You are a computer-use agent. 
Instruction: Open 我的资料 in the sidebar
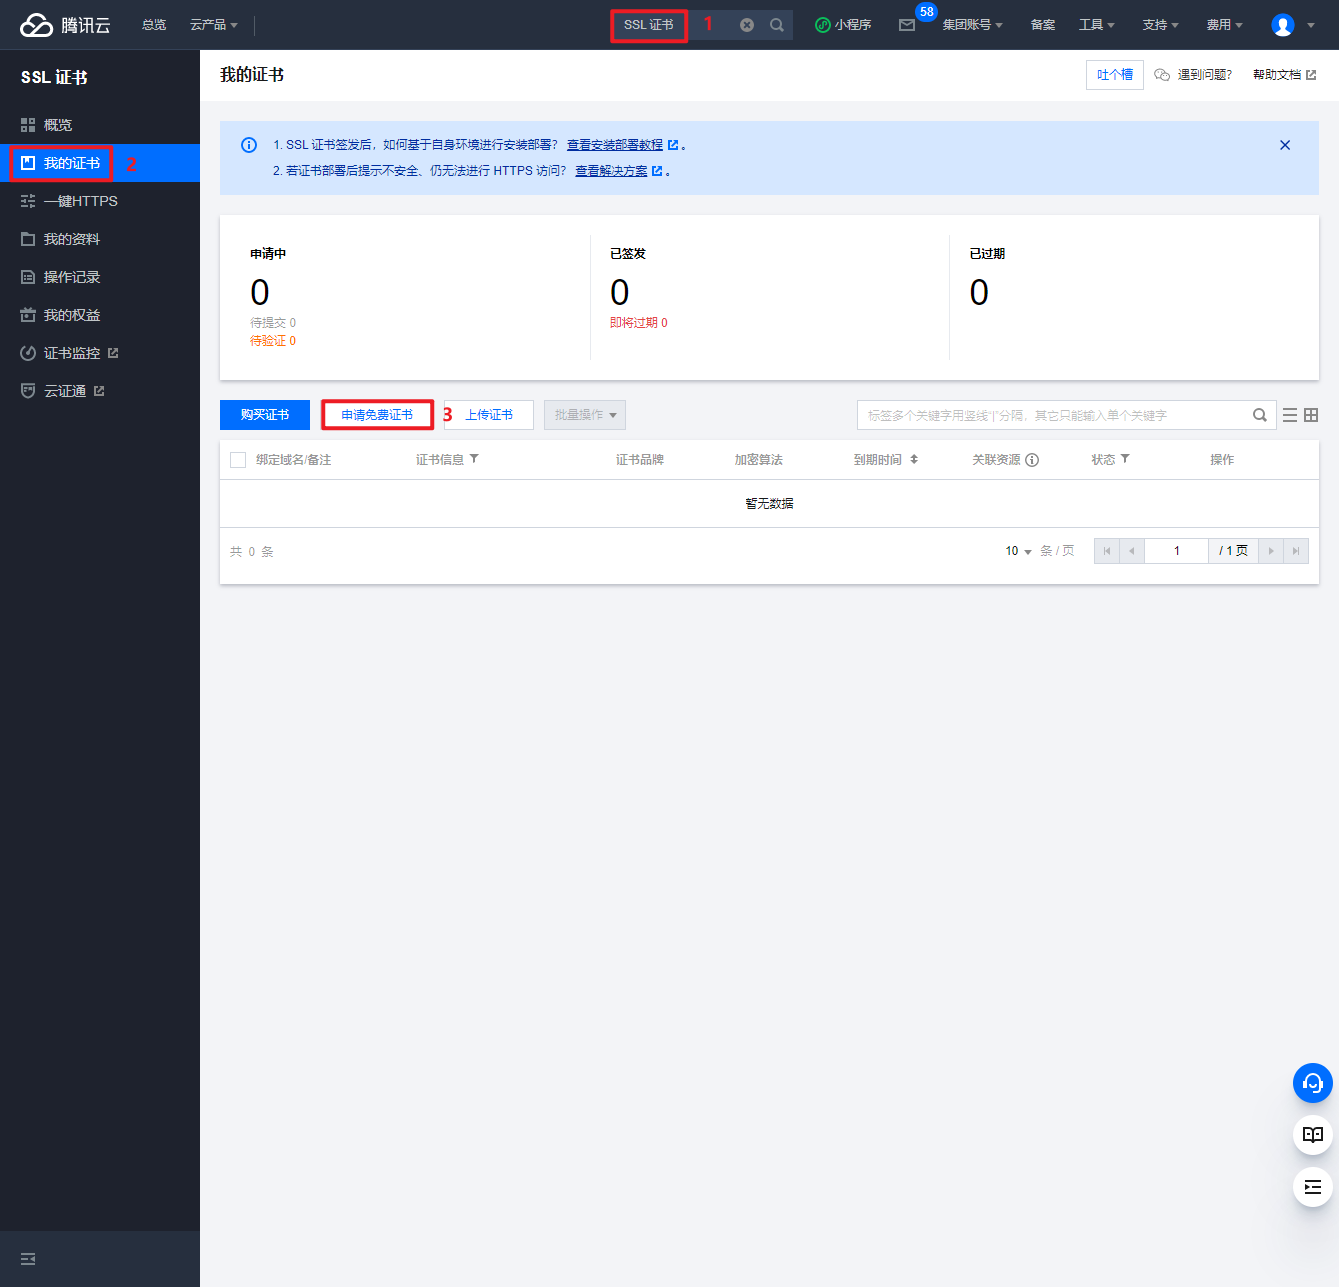pyautogui.click(x=100, y=239)
